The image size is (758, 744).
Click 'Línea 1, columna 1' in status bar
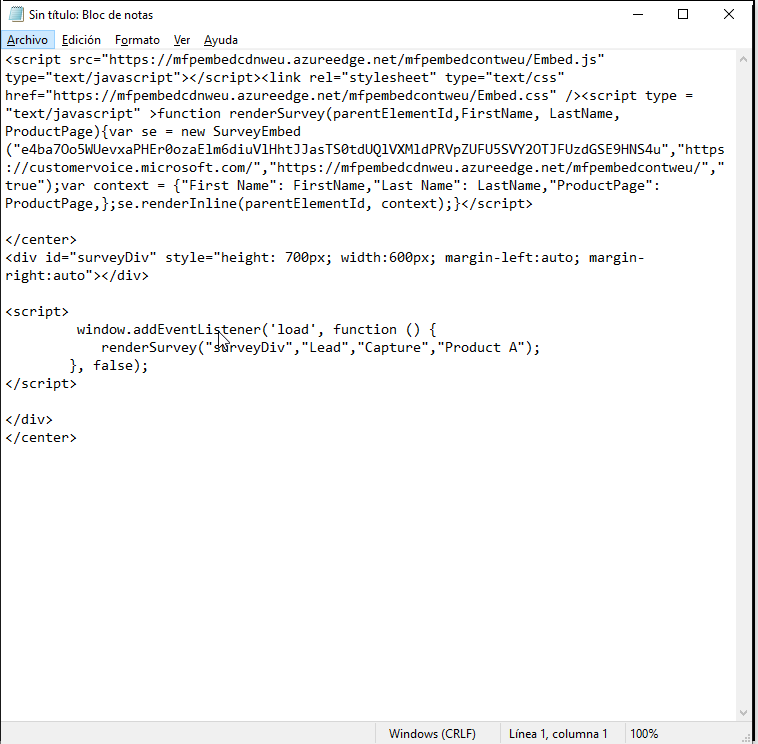pyautogui.click(x=557, y=733)
